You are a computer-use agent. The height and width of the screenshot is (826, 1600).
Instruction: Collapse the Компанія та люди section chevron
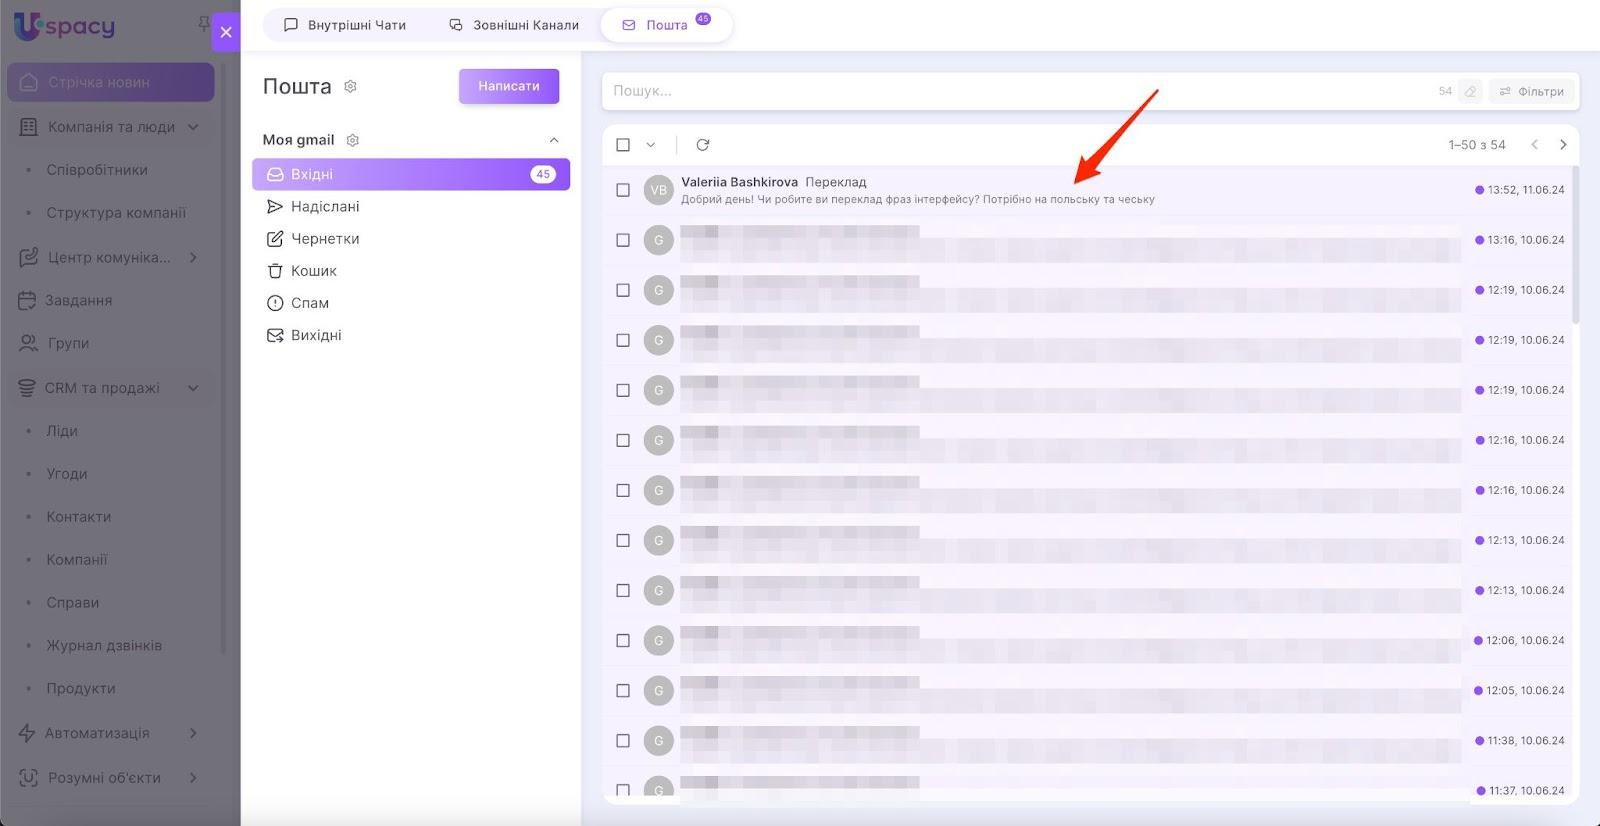193,127
